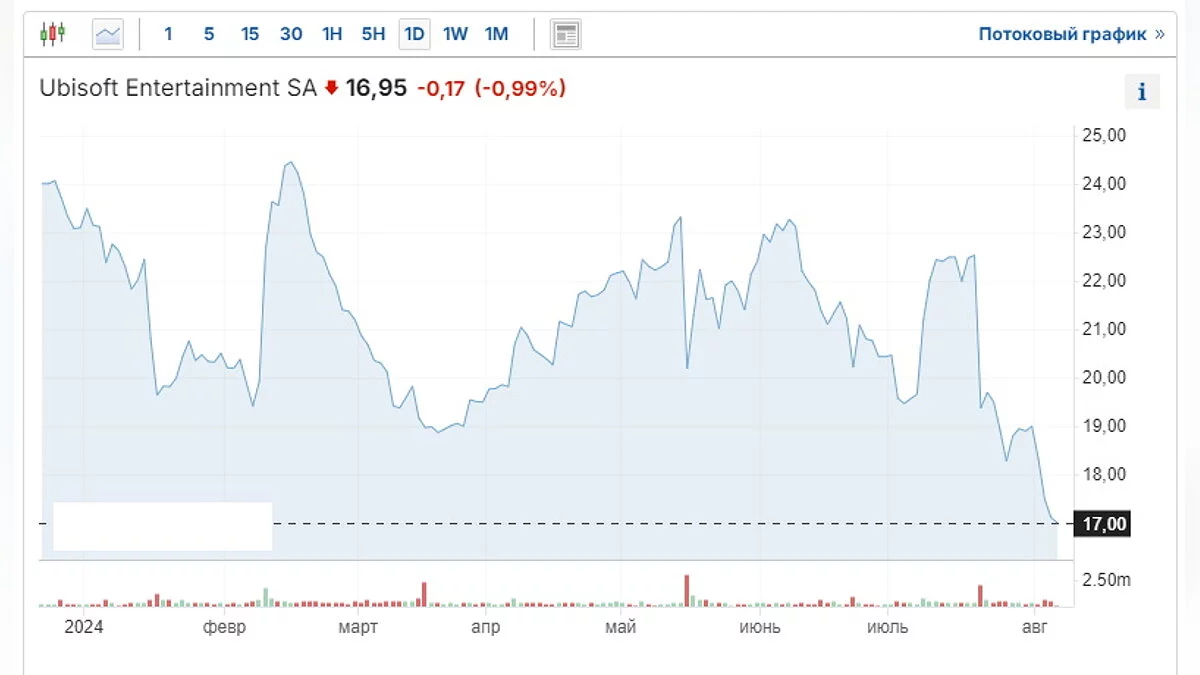1200x675 pixels.
Task: Select the area chart type icon
Action: (x=108, y=34)
